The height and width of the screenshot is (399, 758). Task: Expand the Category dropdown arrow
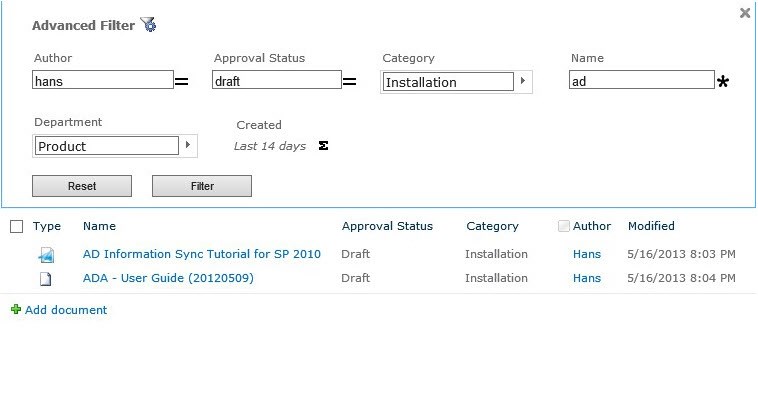point(523,81)
